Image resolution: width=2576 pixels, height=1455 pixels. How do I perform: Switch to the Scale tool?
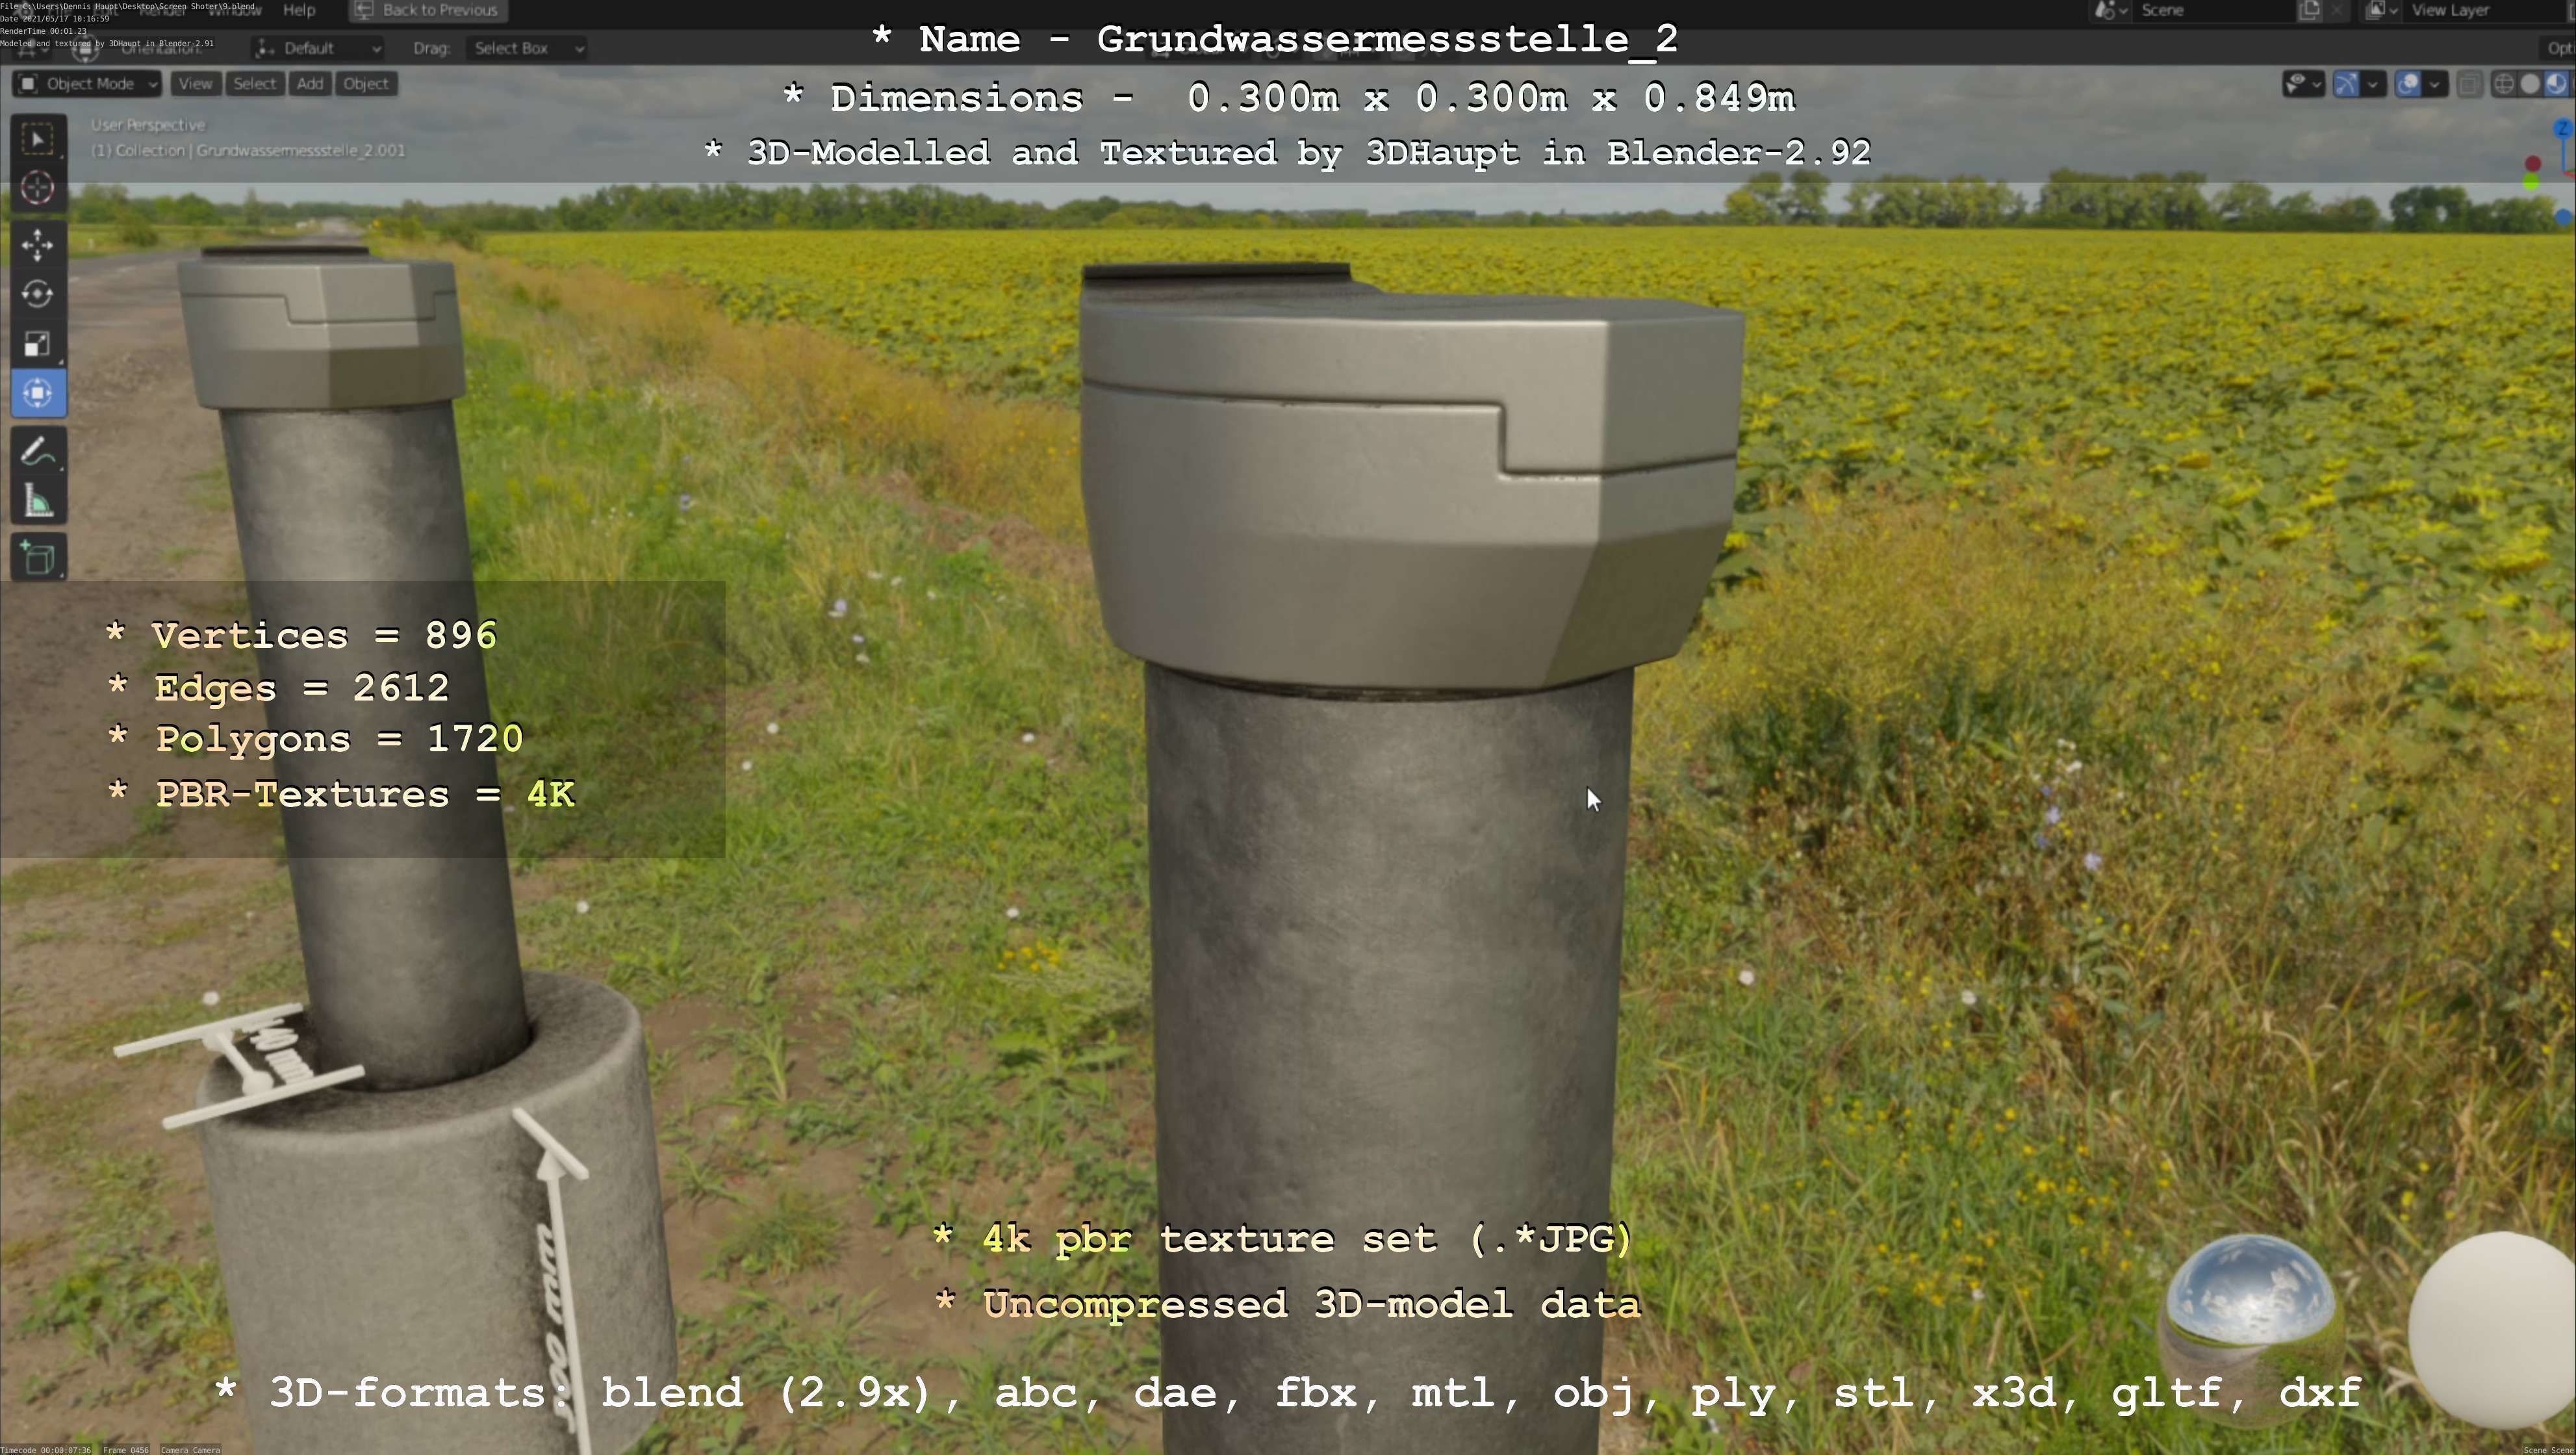38,344
